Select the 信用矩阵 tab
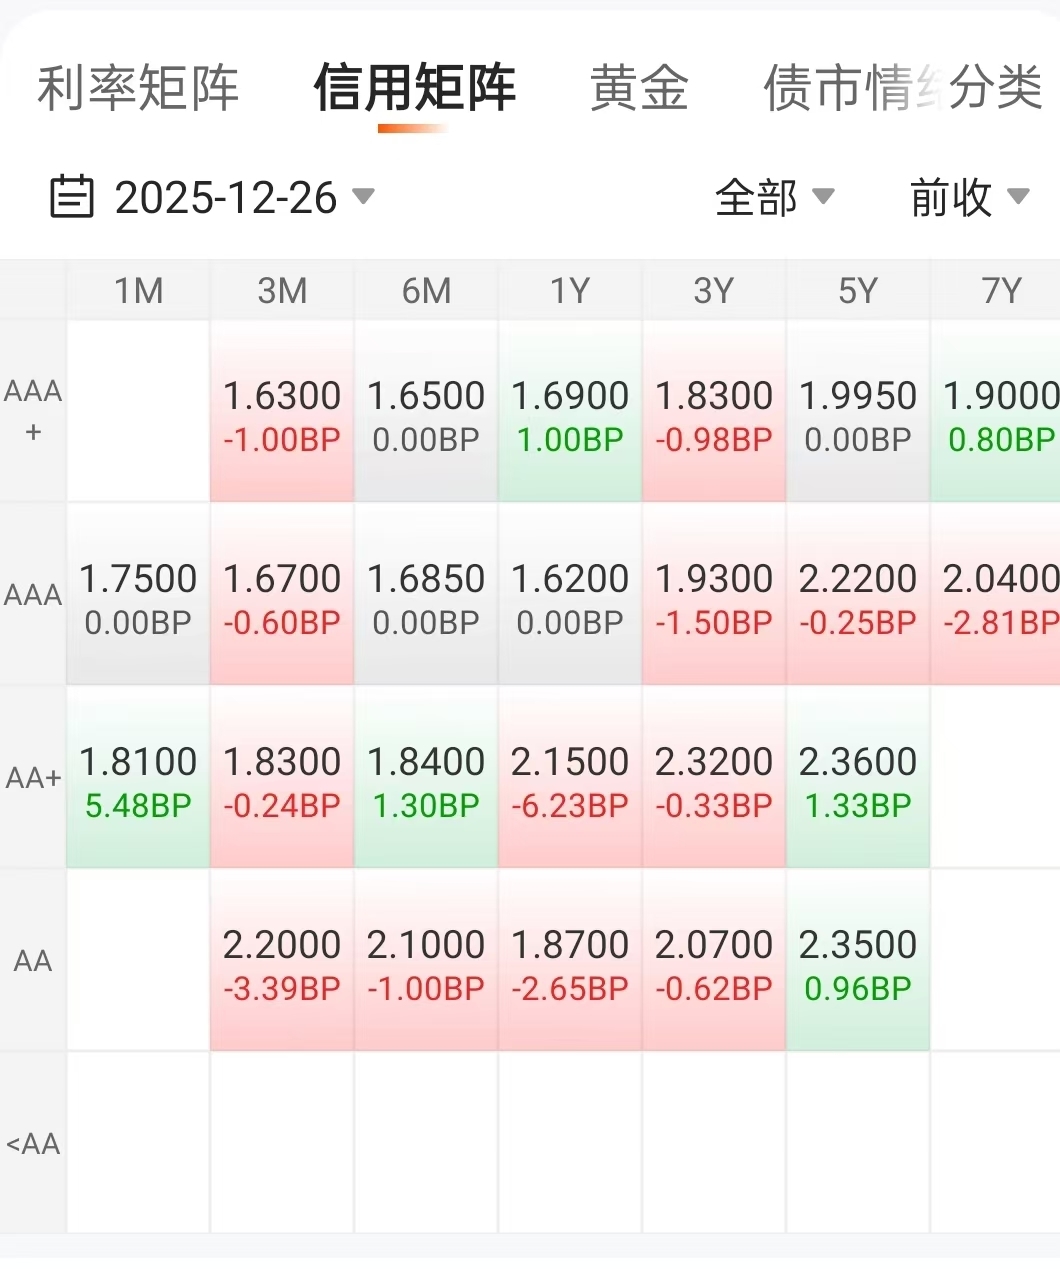The height and width of the screenshot is (1269, 1060). tap(414, 88)
